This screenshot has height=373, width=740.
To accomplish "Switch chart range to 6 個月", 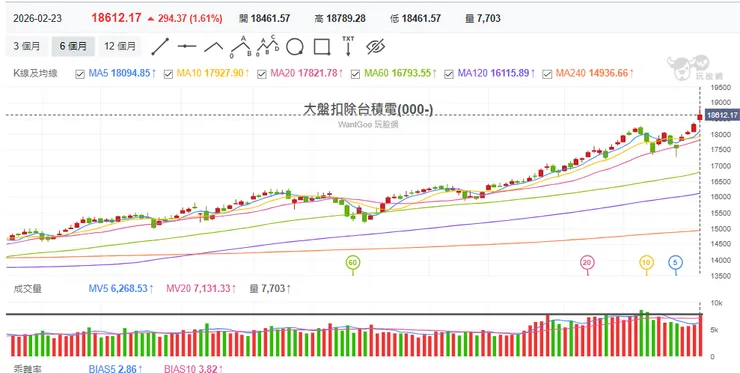I will 73,46.
